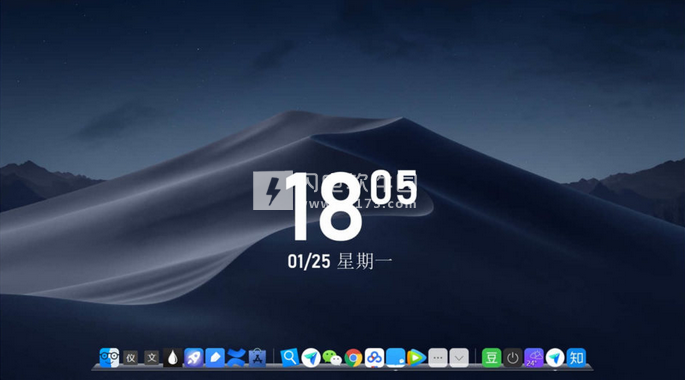Launch Google Chrome from the dock
Screen dimensions: 685x380
coord(353,358)
